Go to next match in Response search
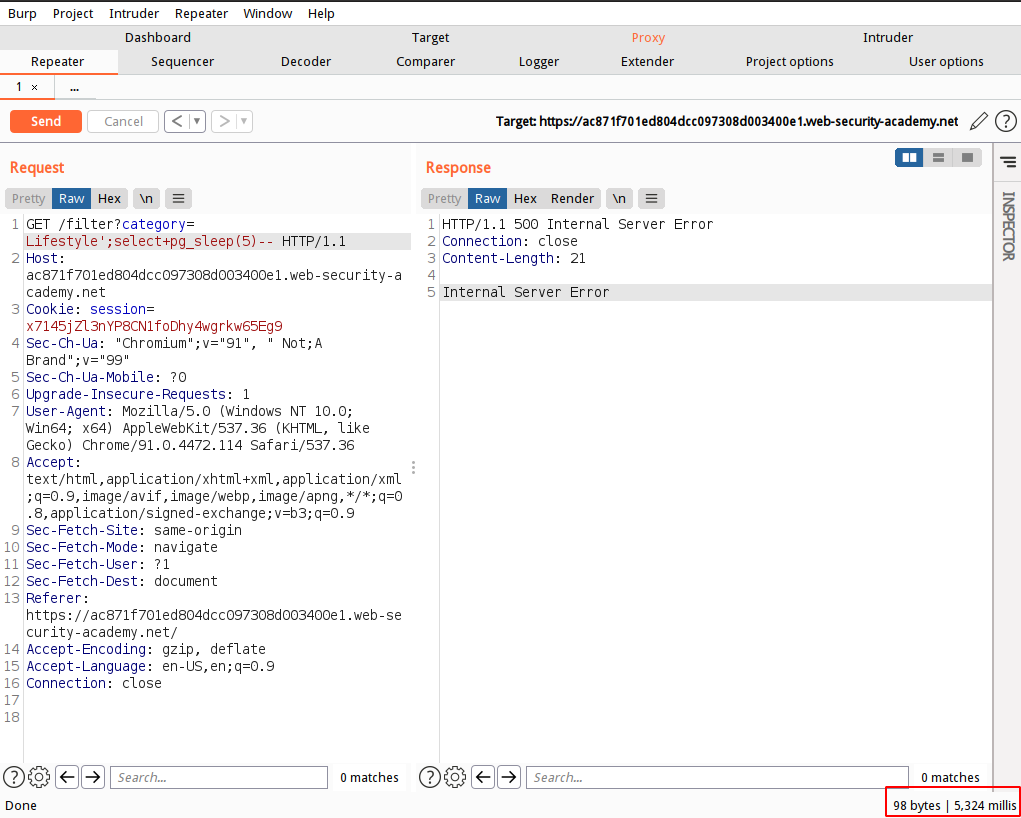 509,777
